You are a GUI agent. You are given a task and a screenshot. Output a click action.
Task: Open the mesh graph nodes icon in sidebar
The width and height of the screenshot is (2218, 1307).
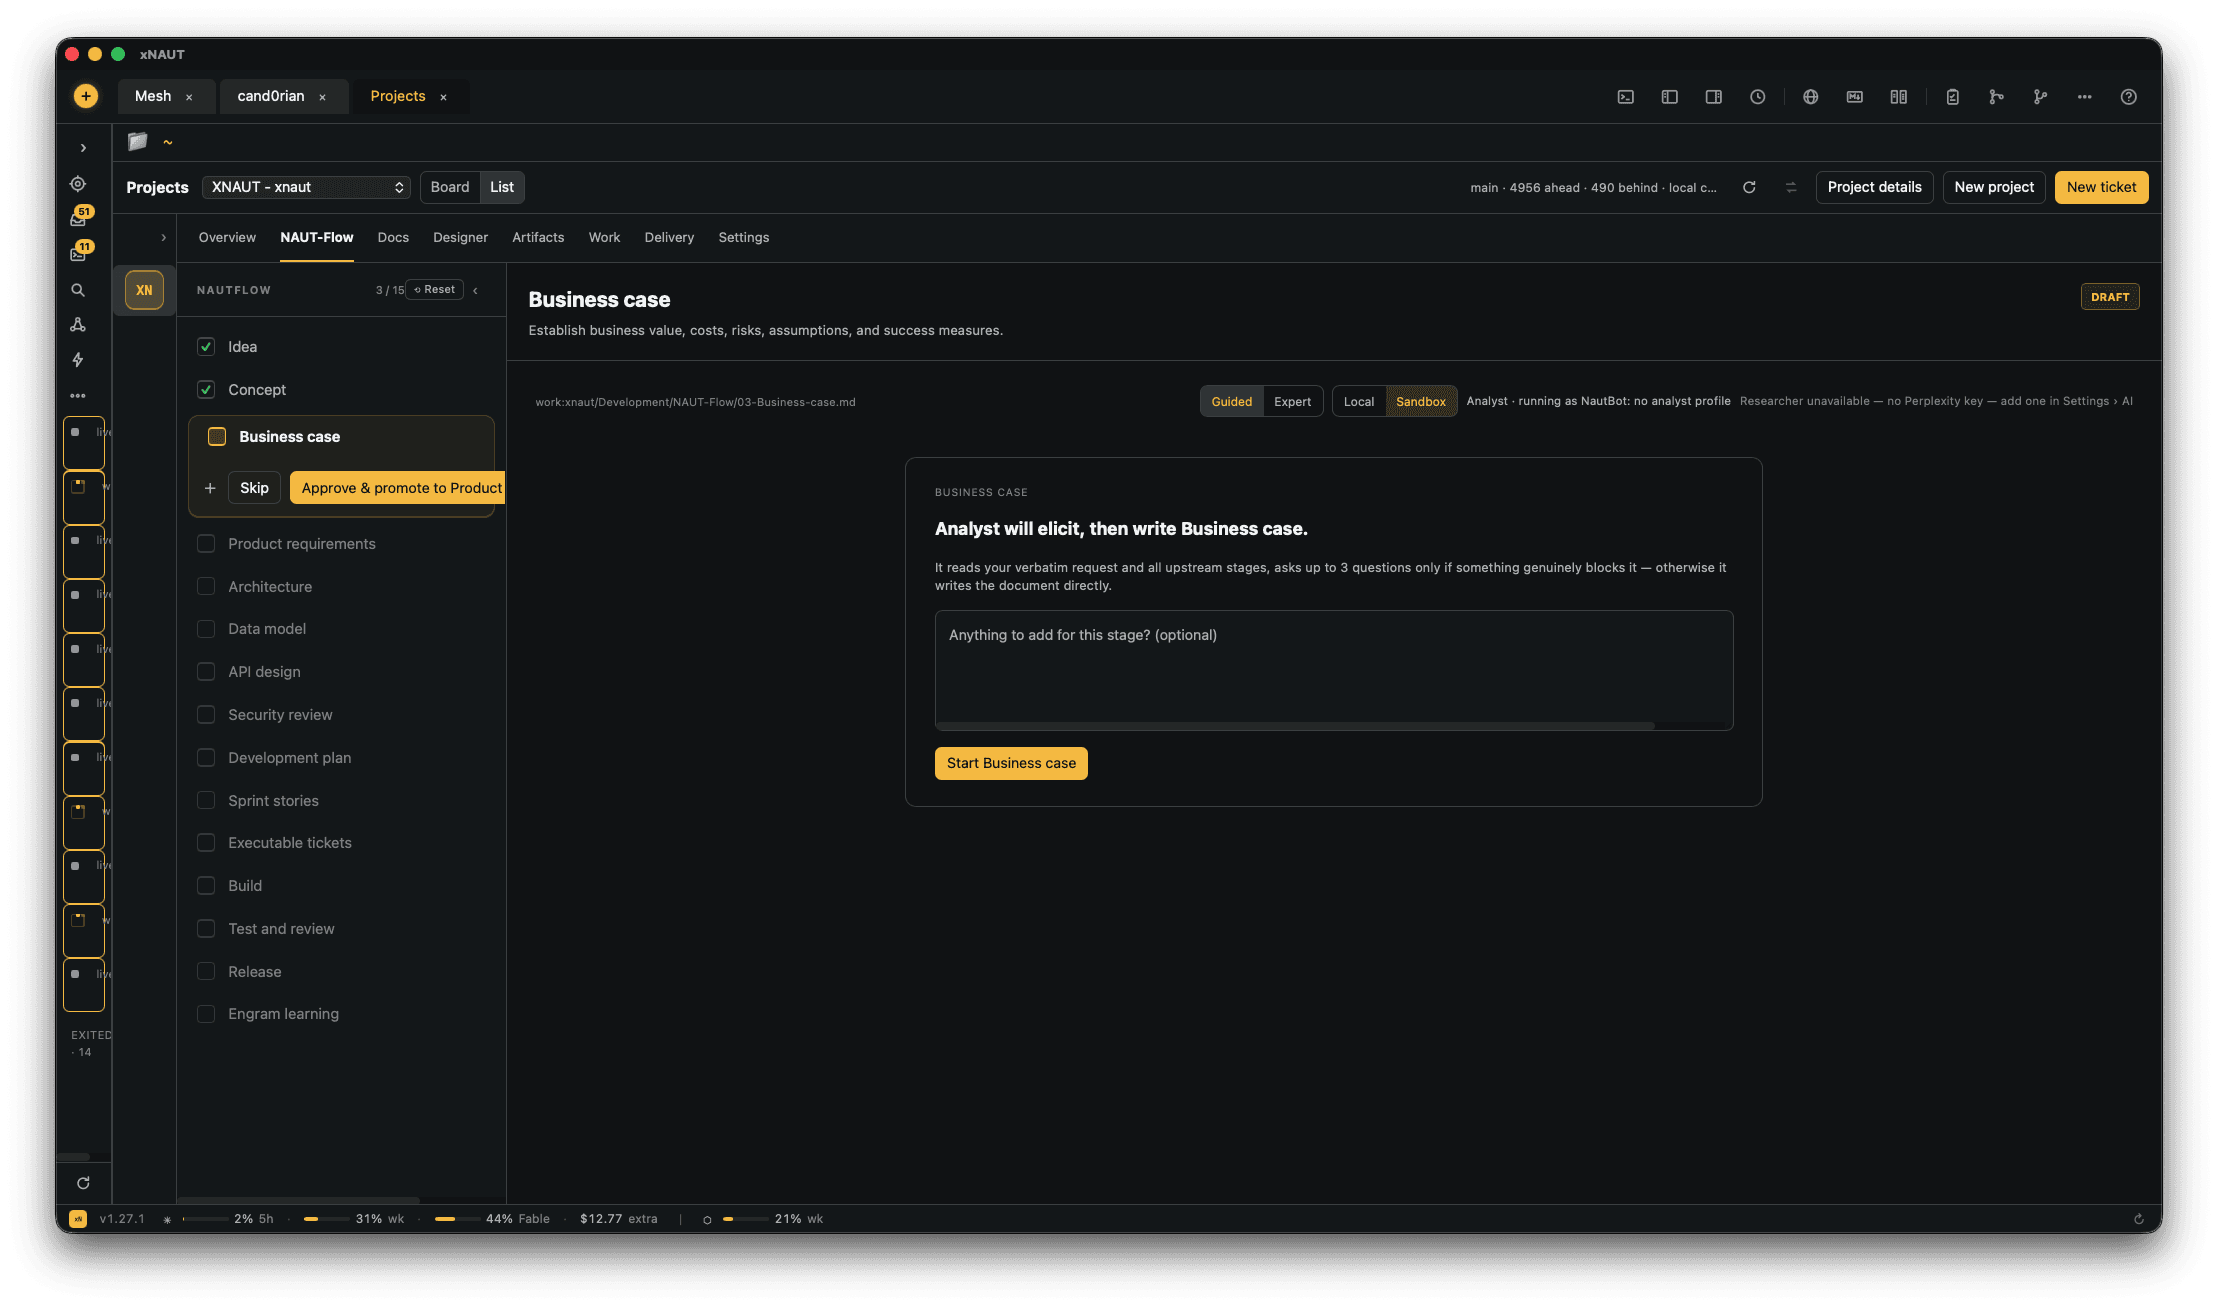[78, 325]
